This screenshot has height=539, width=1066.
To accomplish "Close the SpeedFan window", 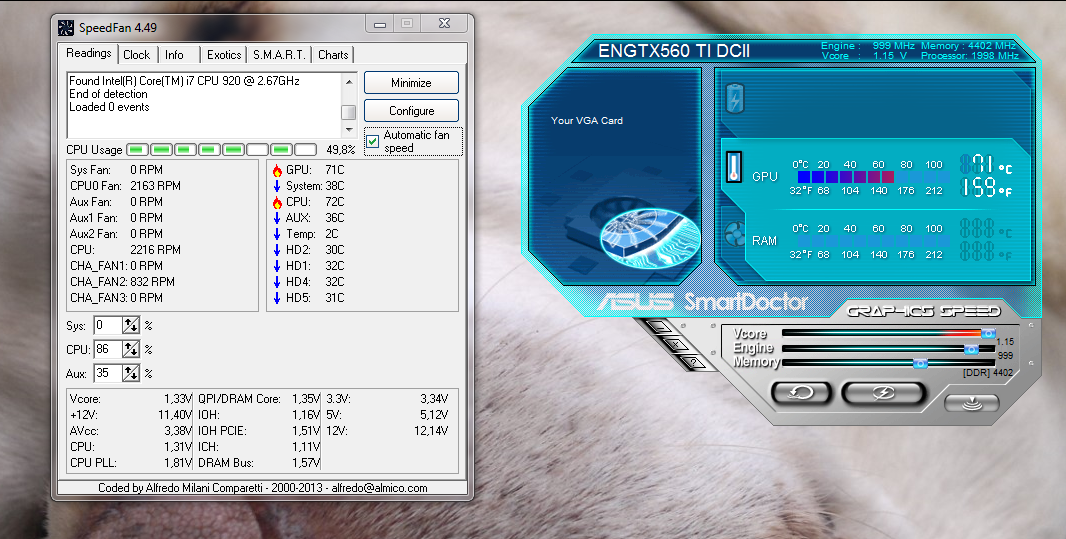I will click(x=444, y=24).
